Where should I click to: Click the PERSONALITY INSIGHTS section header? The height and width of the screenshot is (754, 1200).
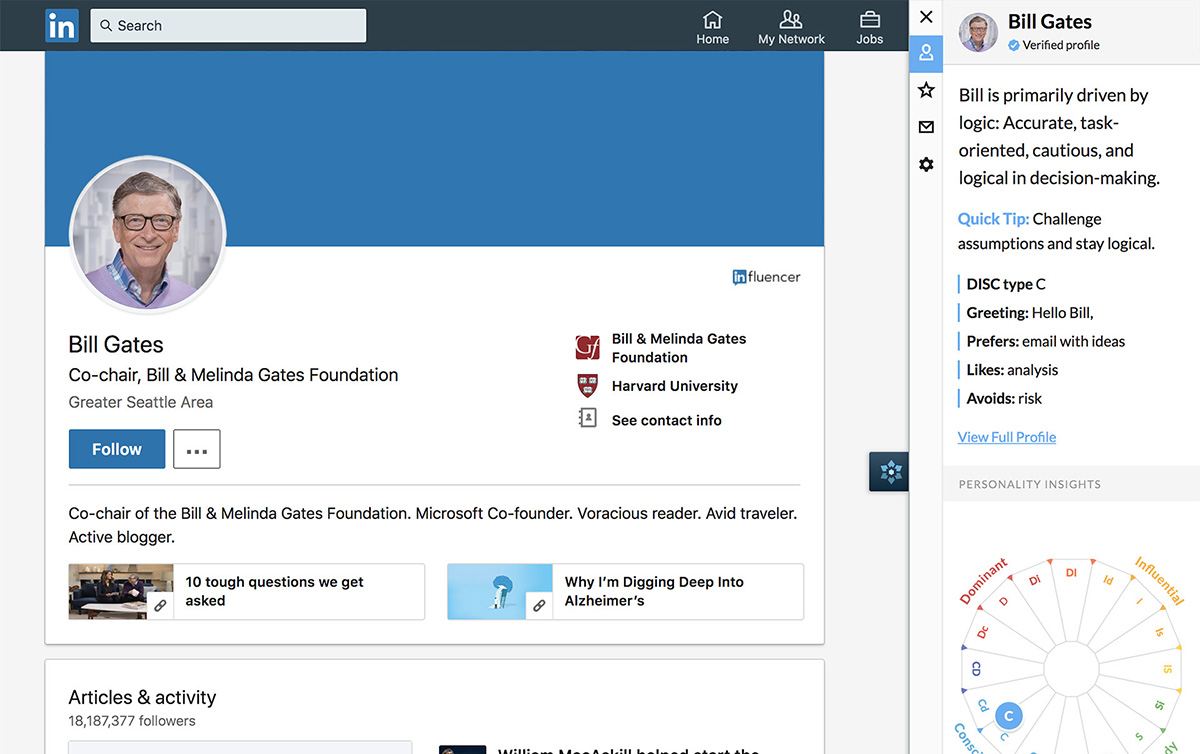1030,484
